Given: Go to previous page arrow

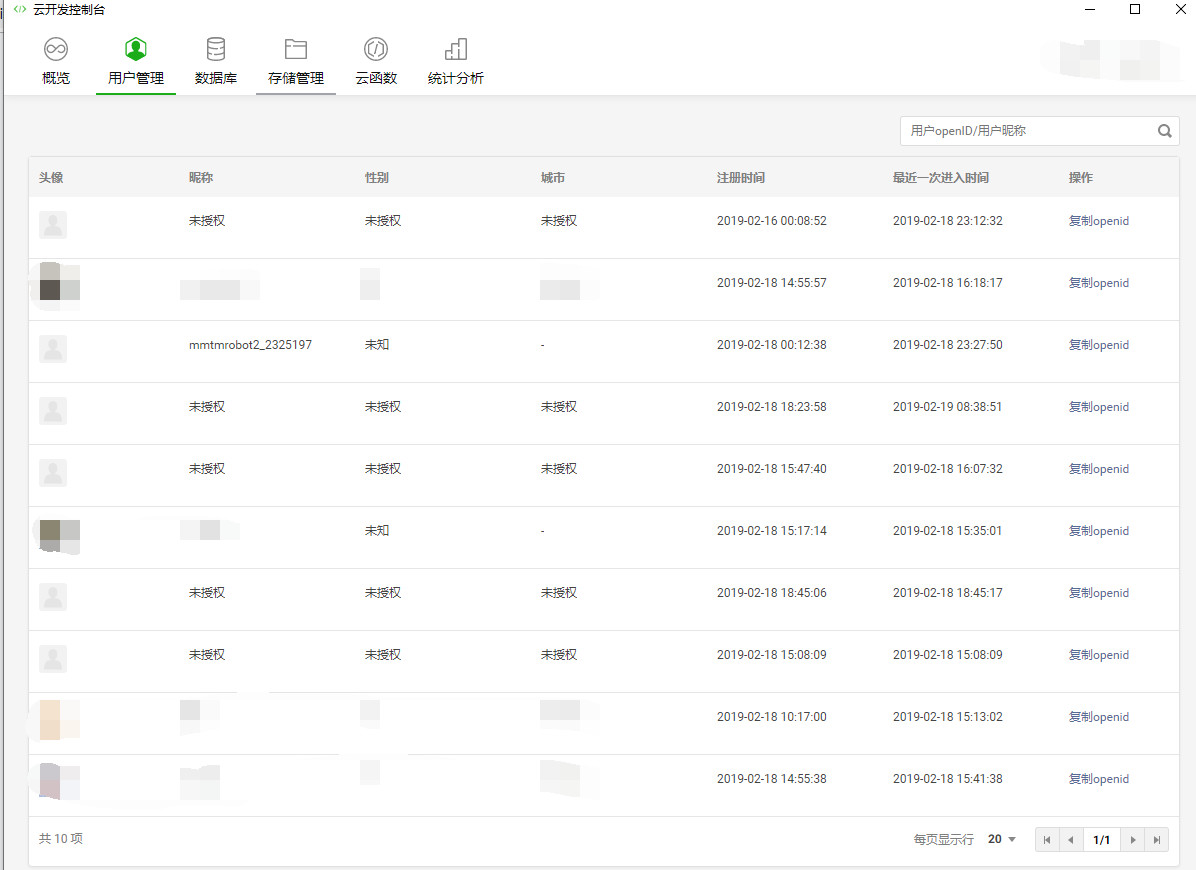Looking at the screenshot, I should pyautogui.click(x=1071, y=840).
